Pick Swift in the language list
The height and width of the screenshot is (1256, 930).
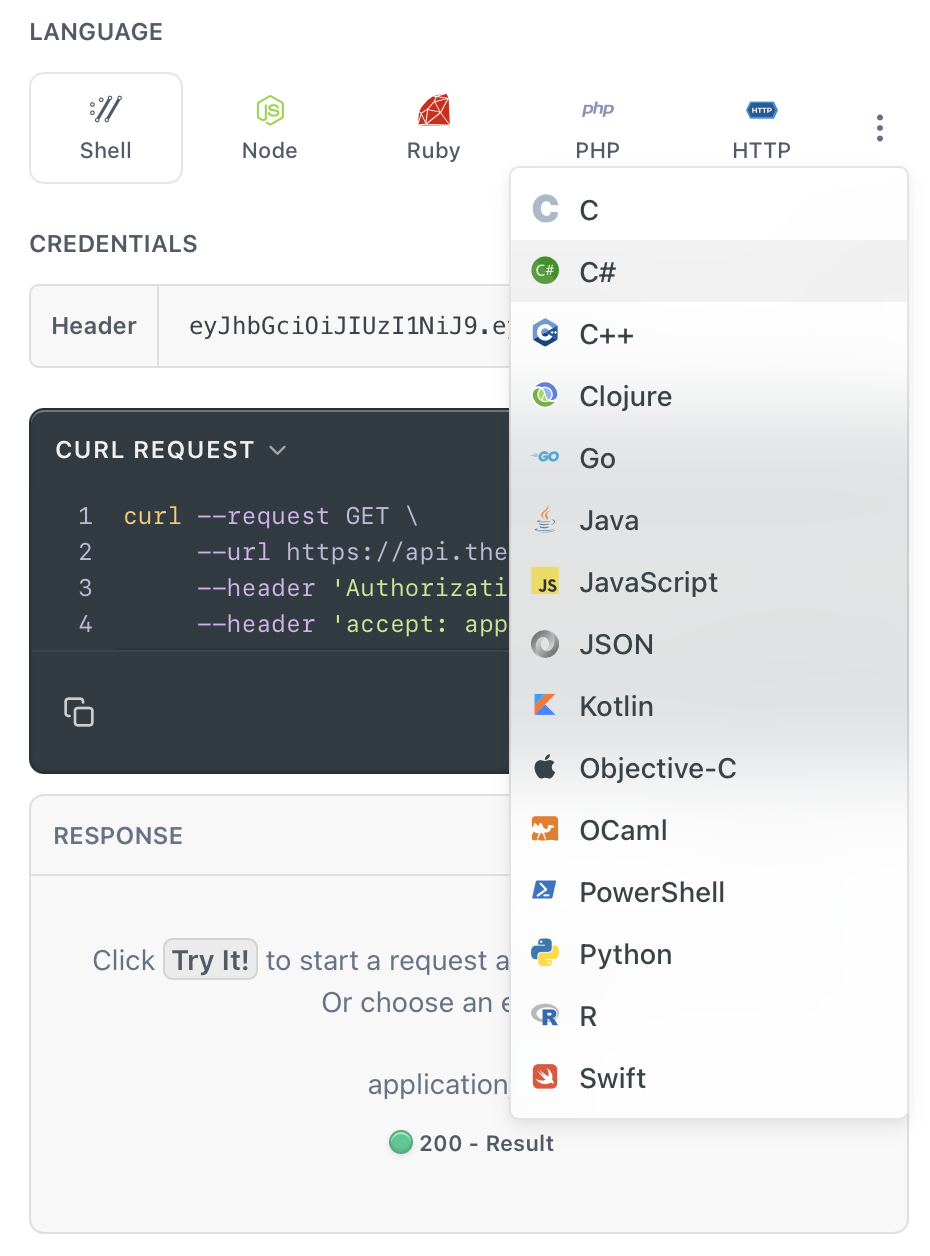(709, 1077)
